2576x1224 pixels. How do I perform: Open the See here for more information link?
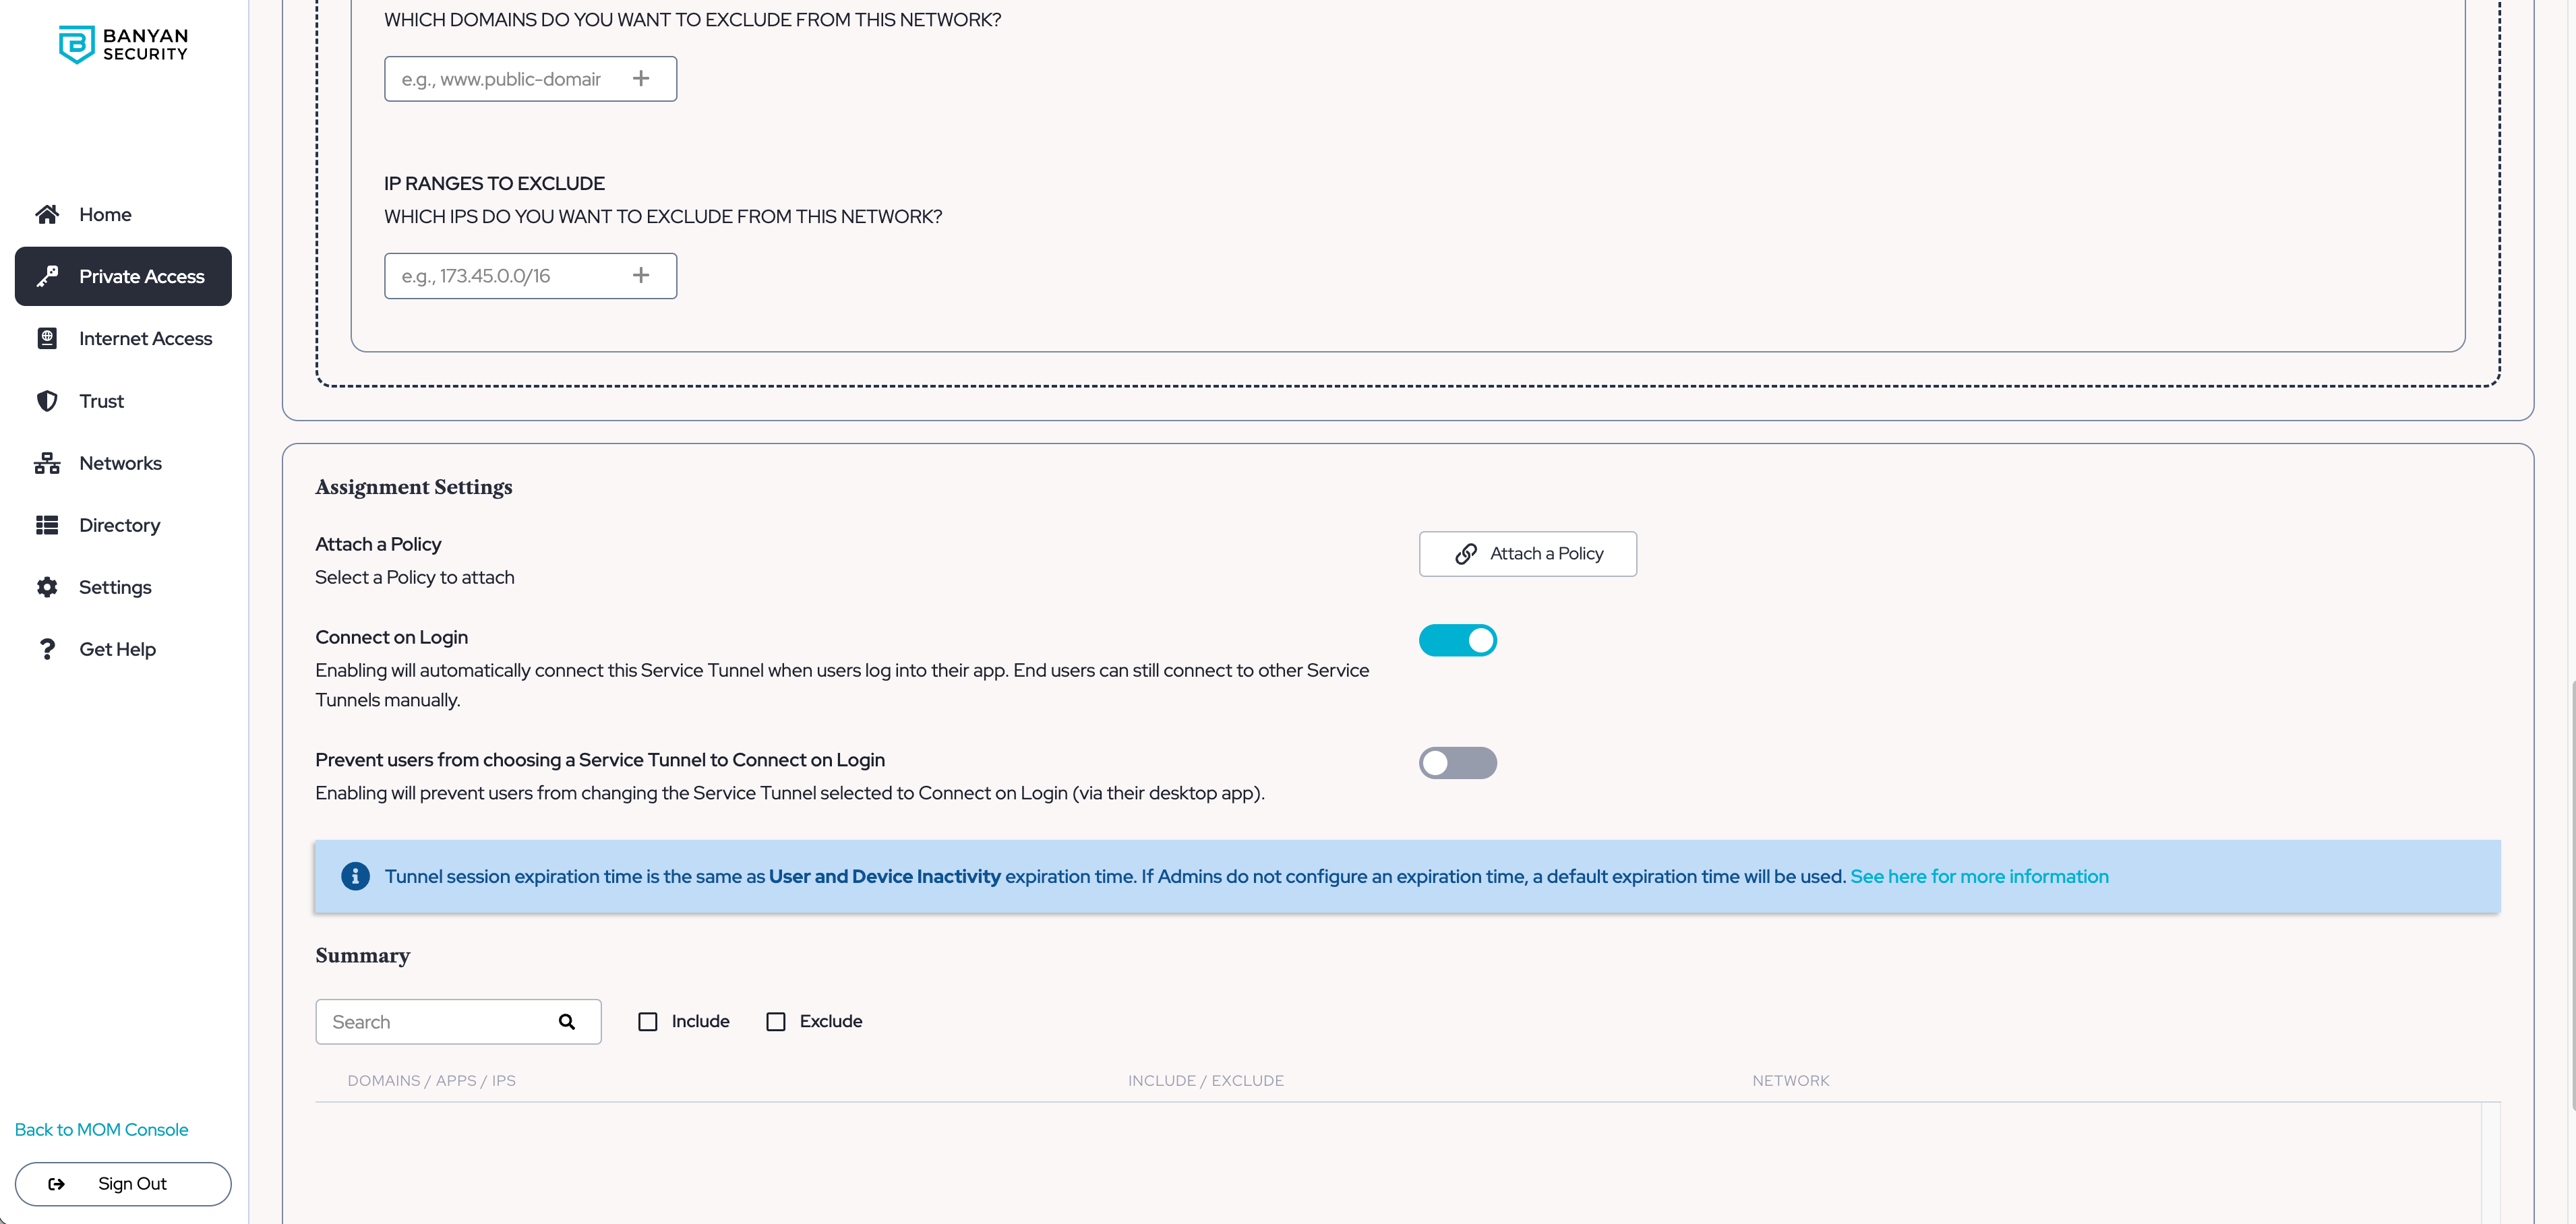(x=1979, y=876)
